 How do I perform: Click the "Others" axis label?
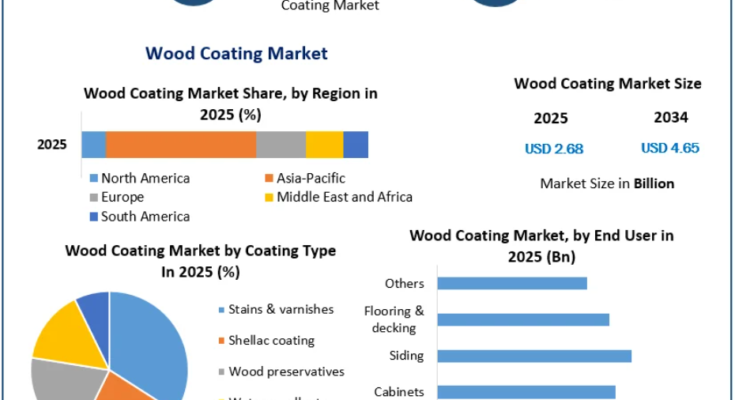click(404, 284)
